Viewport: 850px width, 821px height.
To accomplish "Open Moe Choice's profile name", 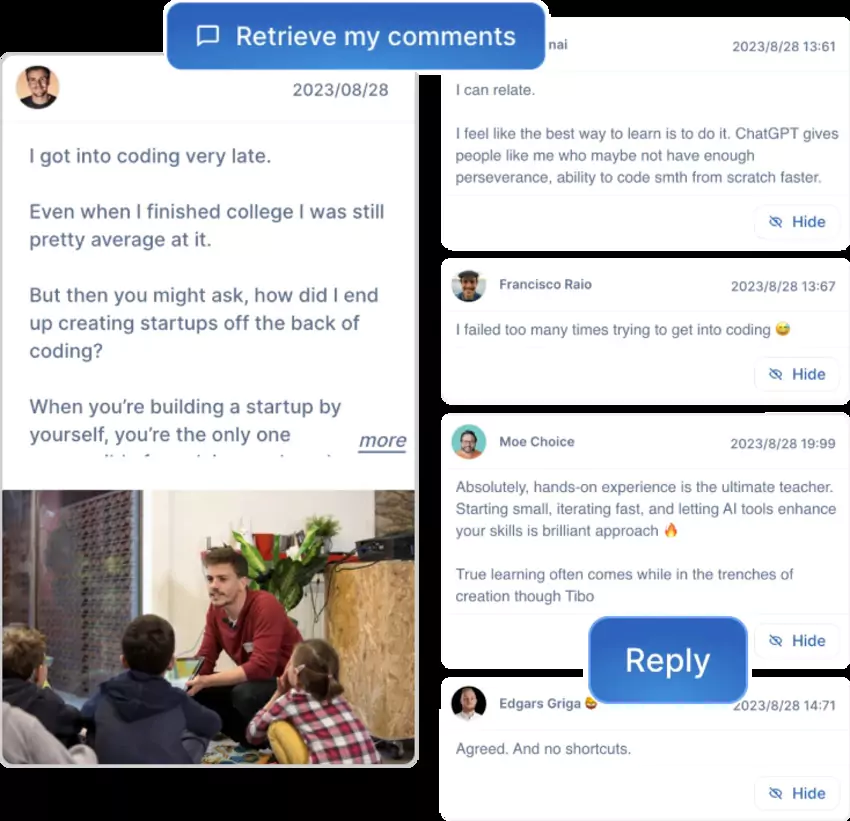I will click(x=537, y=442).
